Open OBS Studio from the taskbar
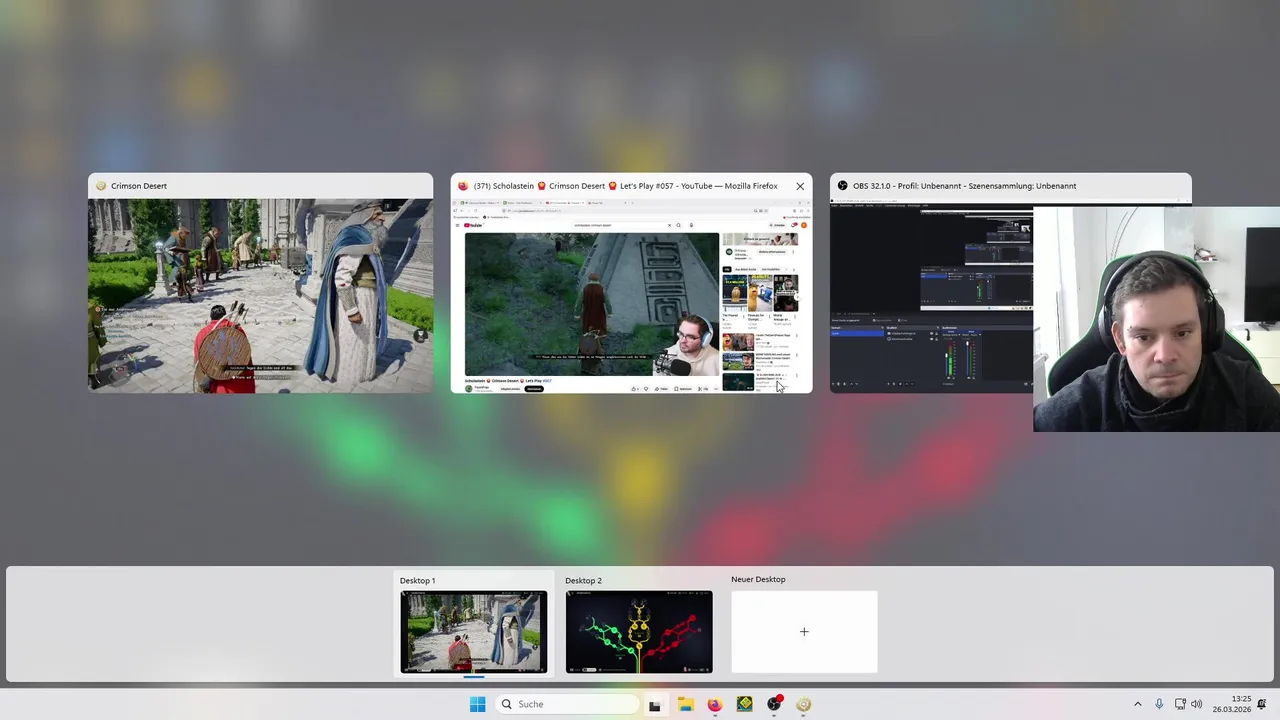1280x720 pixels. (x=774, y=705)
